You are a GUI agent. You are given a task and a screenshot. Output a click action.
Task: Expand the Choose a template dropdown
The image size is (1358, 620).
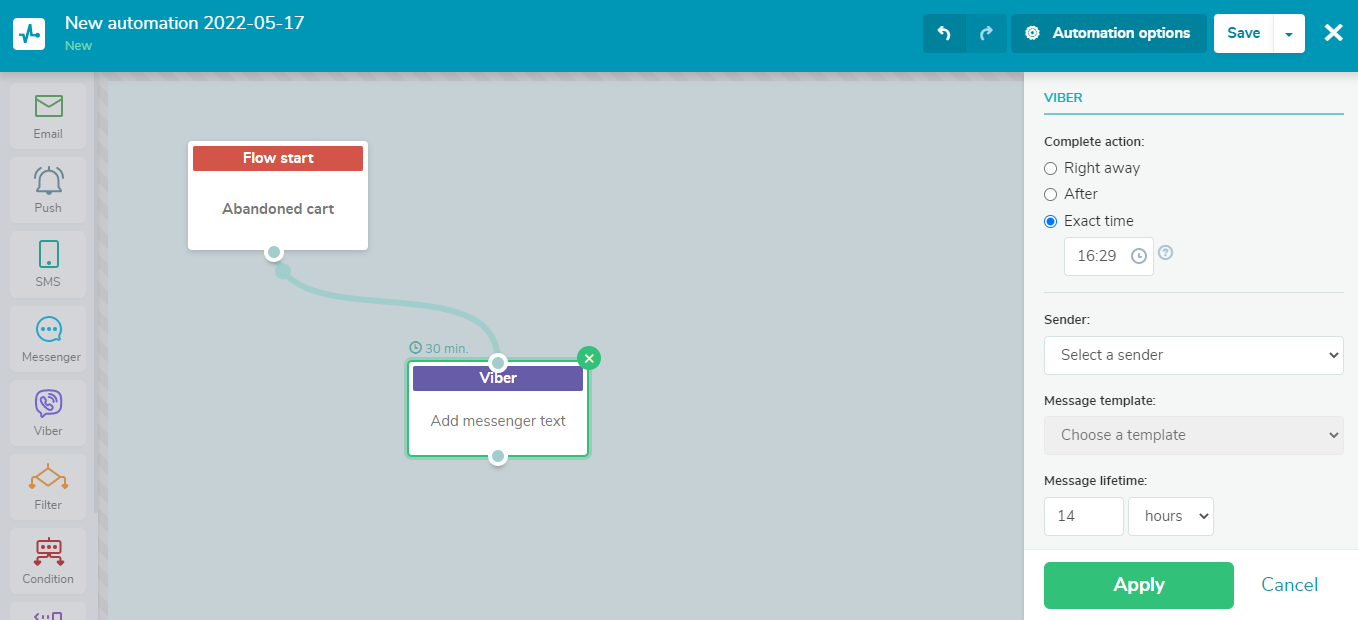click(1193, 435)
